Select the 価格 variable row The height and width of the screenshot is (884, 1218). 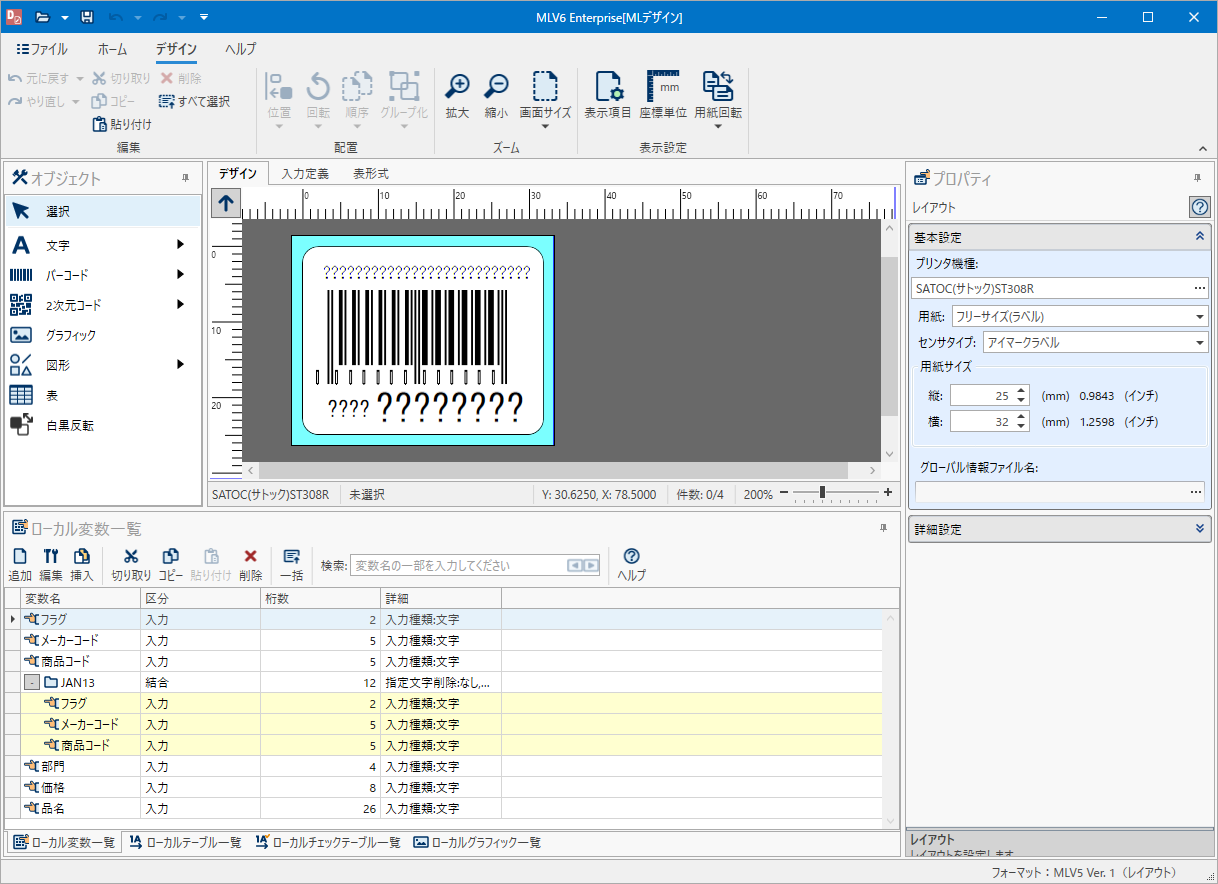[x=444, y=788]
